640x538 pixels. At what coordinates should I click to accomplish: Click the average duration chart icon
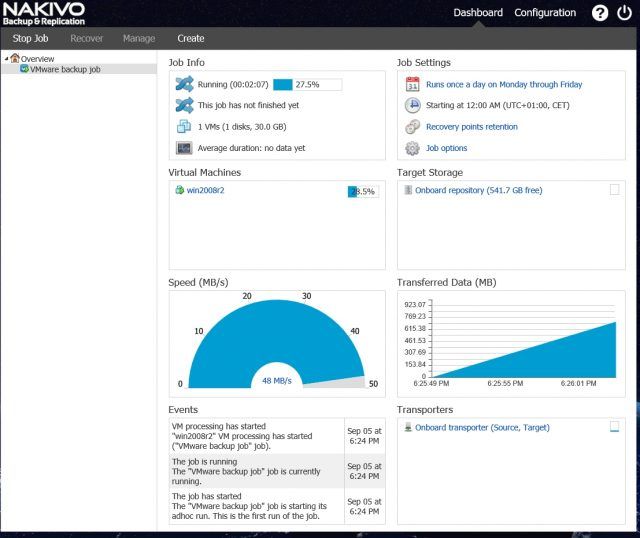click(184, 148)
